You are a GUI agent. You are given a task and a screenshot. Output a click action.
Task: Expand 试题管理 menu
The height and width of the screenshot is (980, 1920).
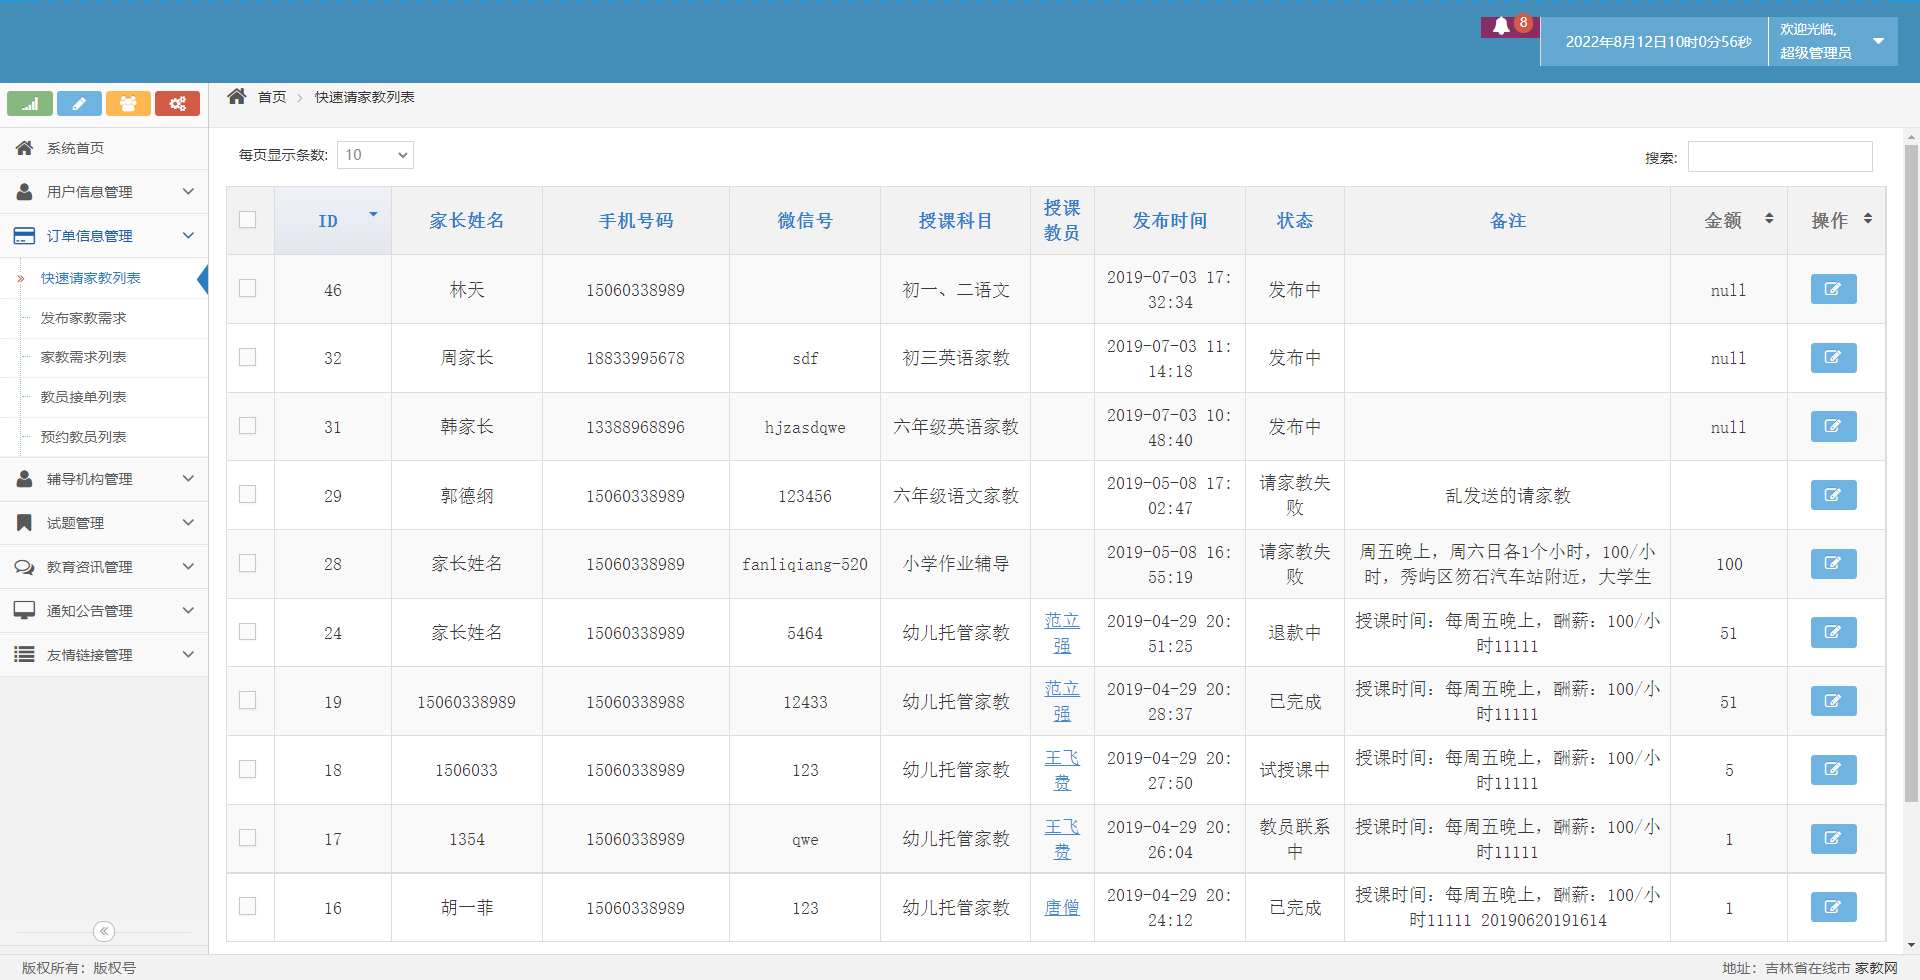pyautogui.click(x=104, y=523)
